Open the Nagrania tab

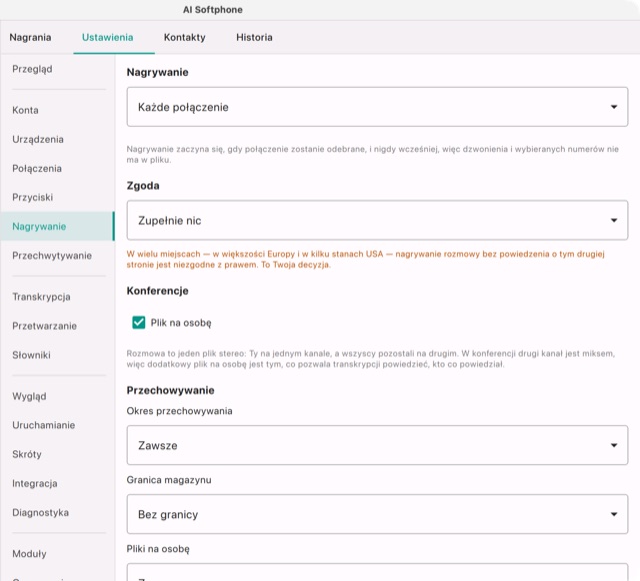[31, 37]
